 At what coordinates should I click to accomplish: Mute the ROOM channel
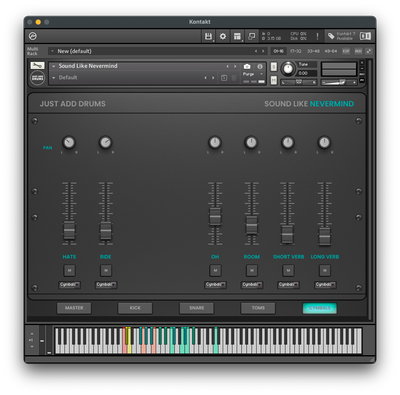[x=252, y=270]
